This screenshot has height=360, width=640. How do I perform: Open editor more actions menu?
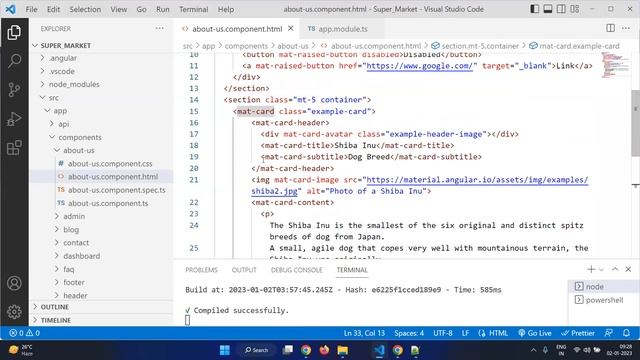pyautogui.click(x=626, y=28)
